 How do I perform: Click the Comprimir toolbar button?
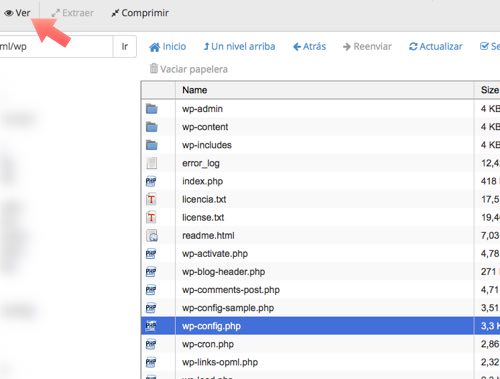tap(140, 13)
